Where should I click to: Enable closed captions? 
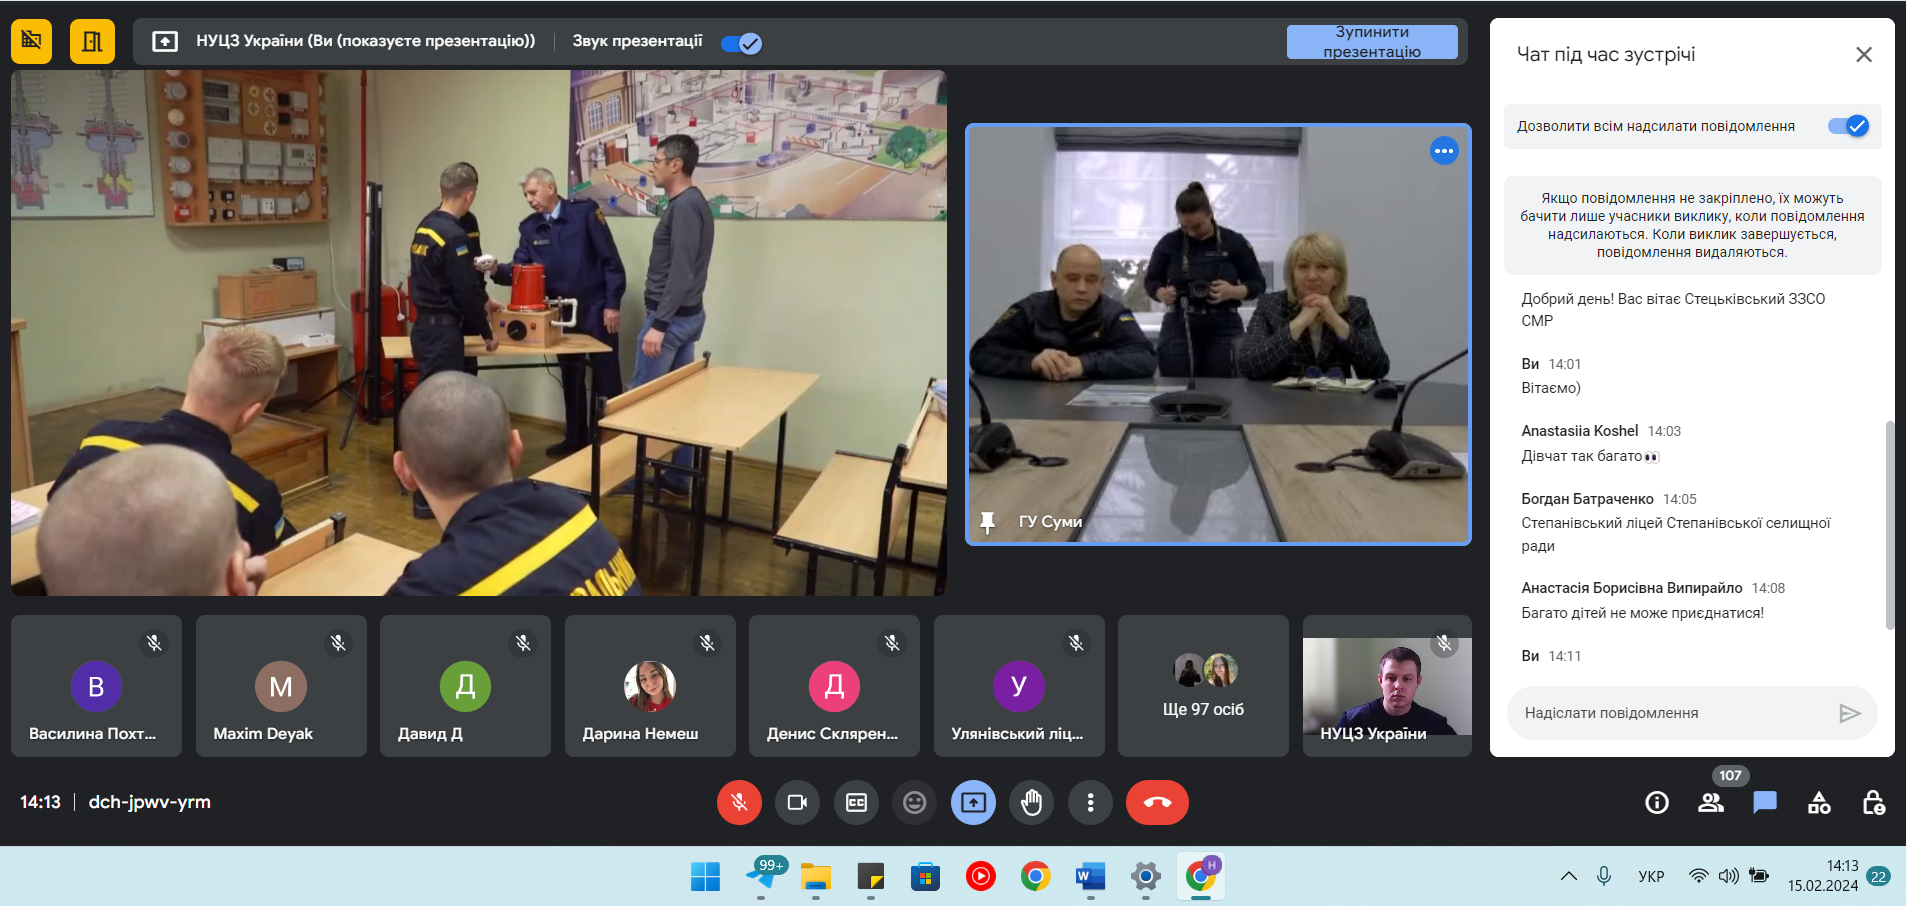856,802
